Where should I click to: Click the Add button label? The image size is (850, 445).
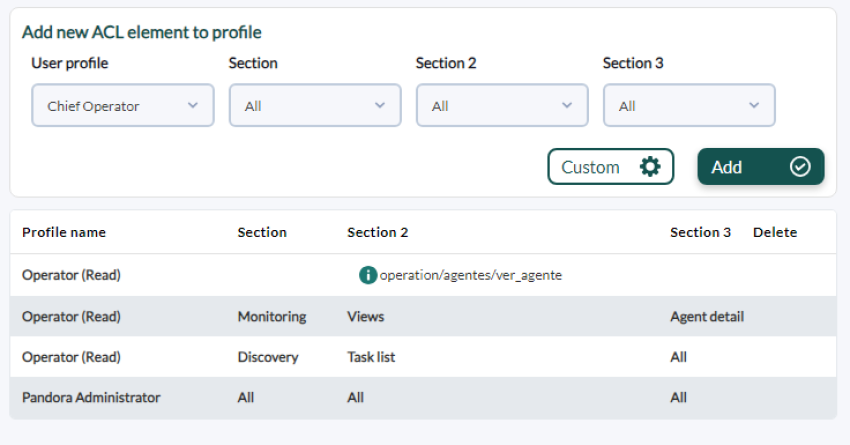click(726, 167)
